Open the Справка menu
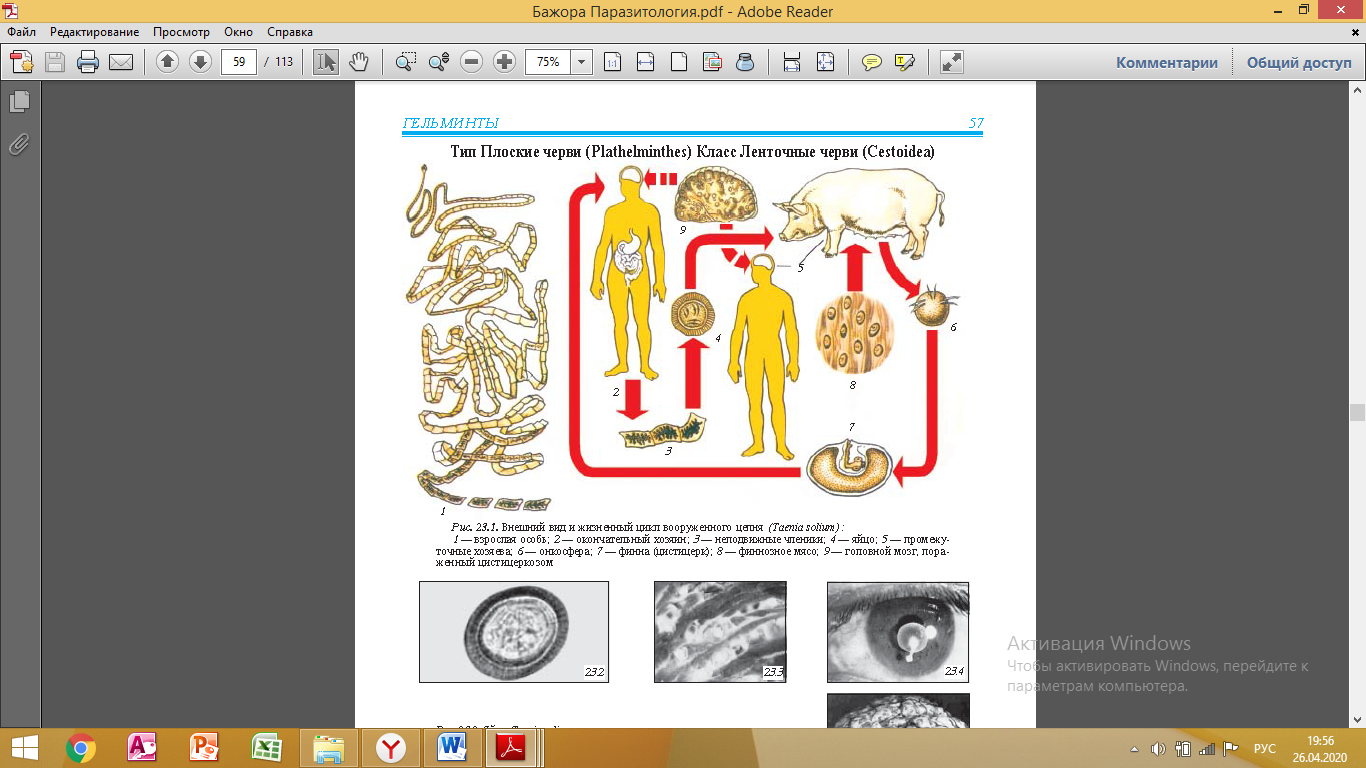This screenshot has height=768, width=1366. pos(290,32)
